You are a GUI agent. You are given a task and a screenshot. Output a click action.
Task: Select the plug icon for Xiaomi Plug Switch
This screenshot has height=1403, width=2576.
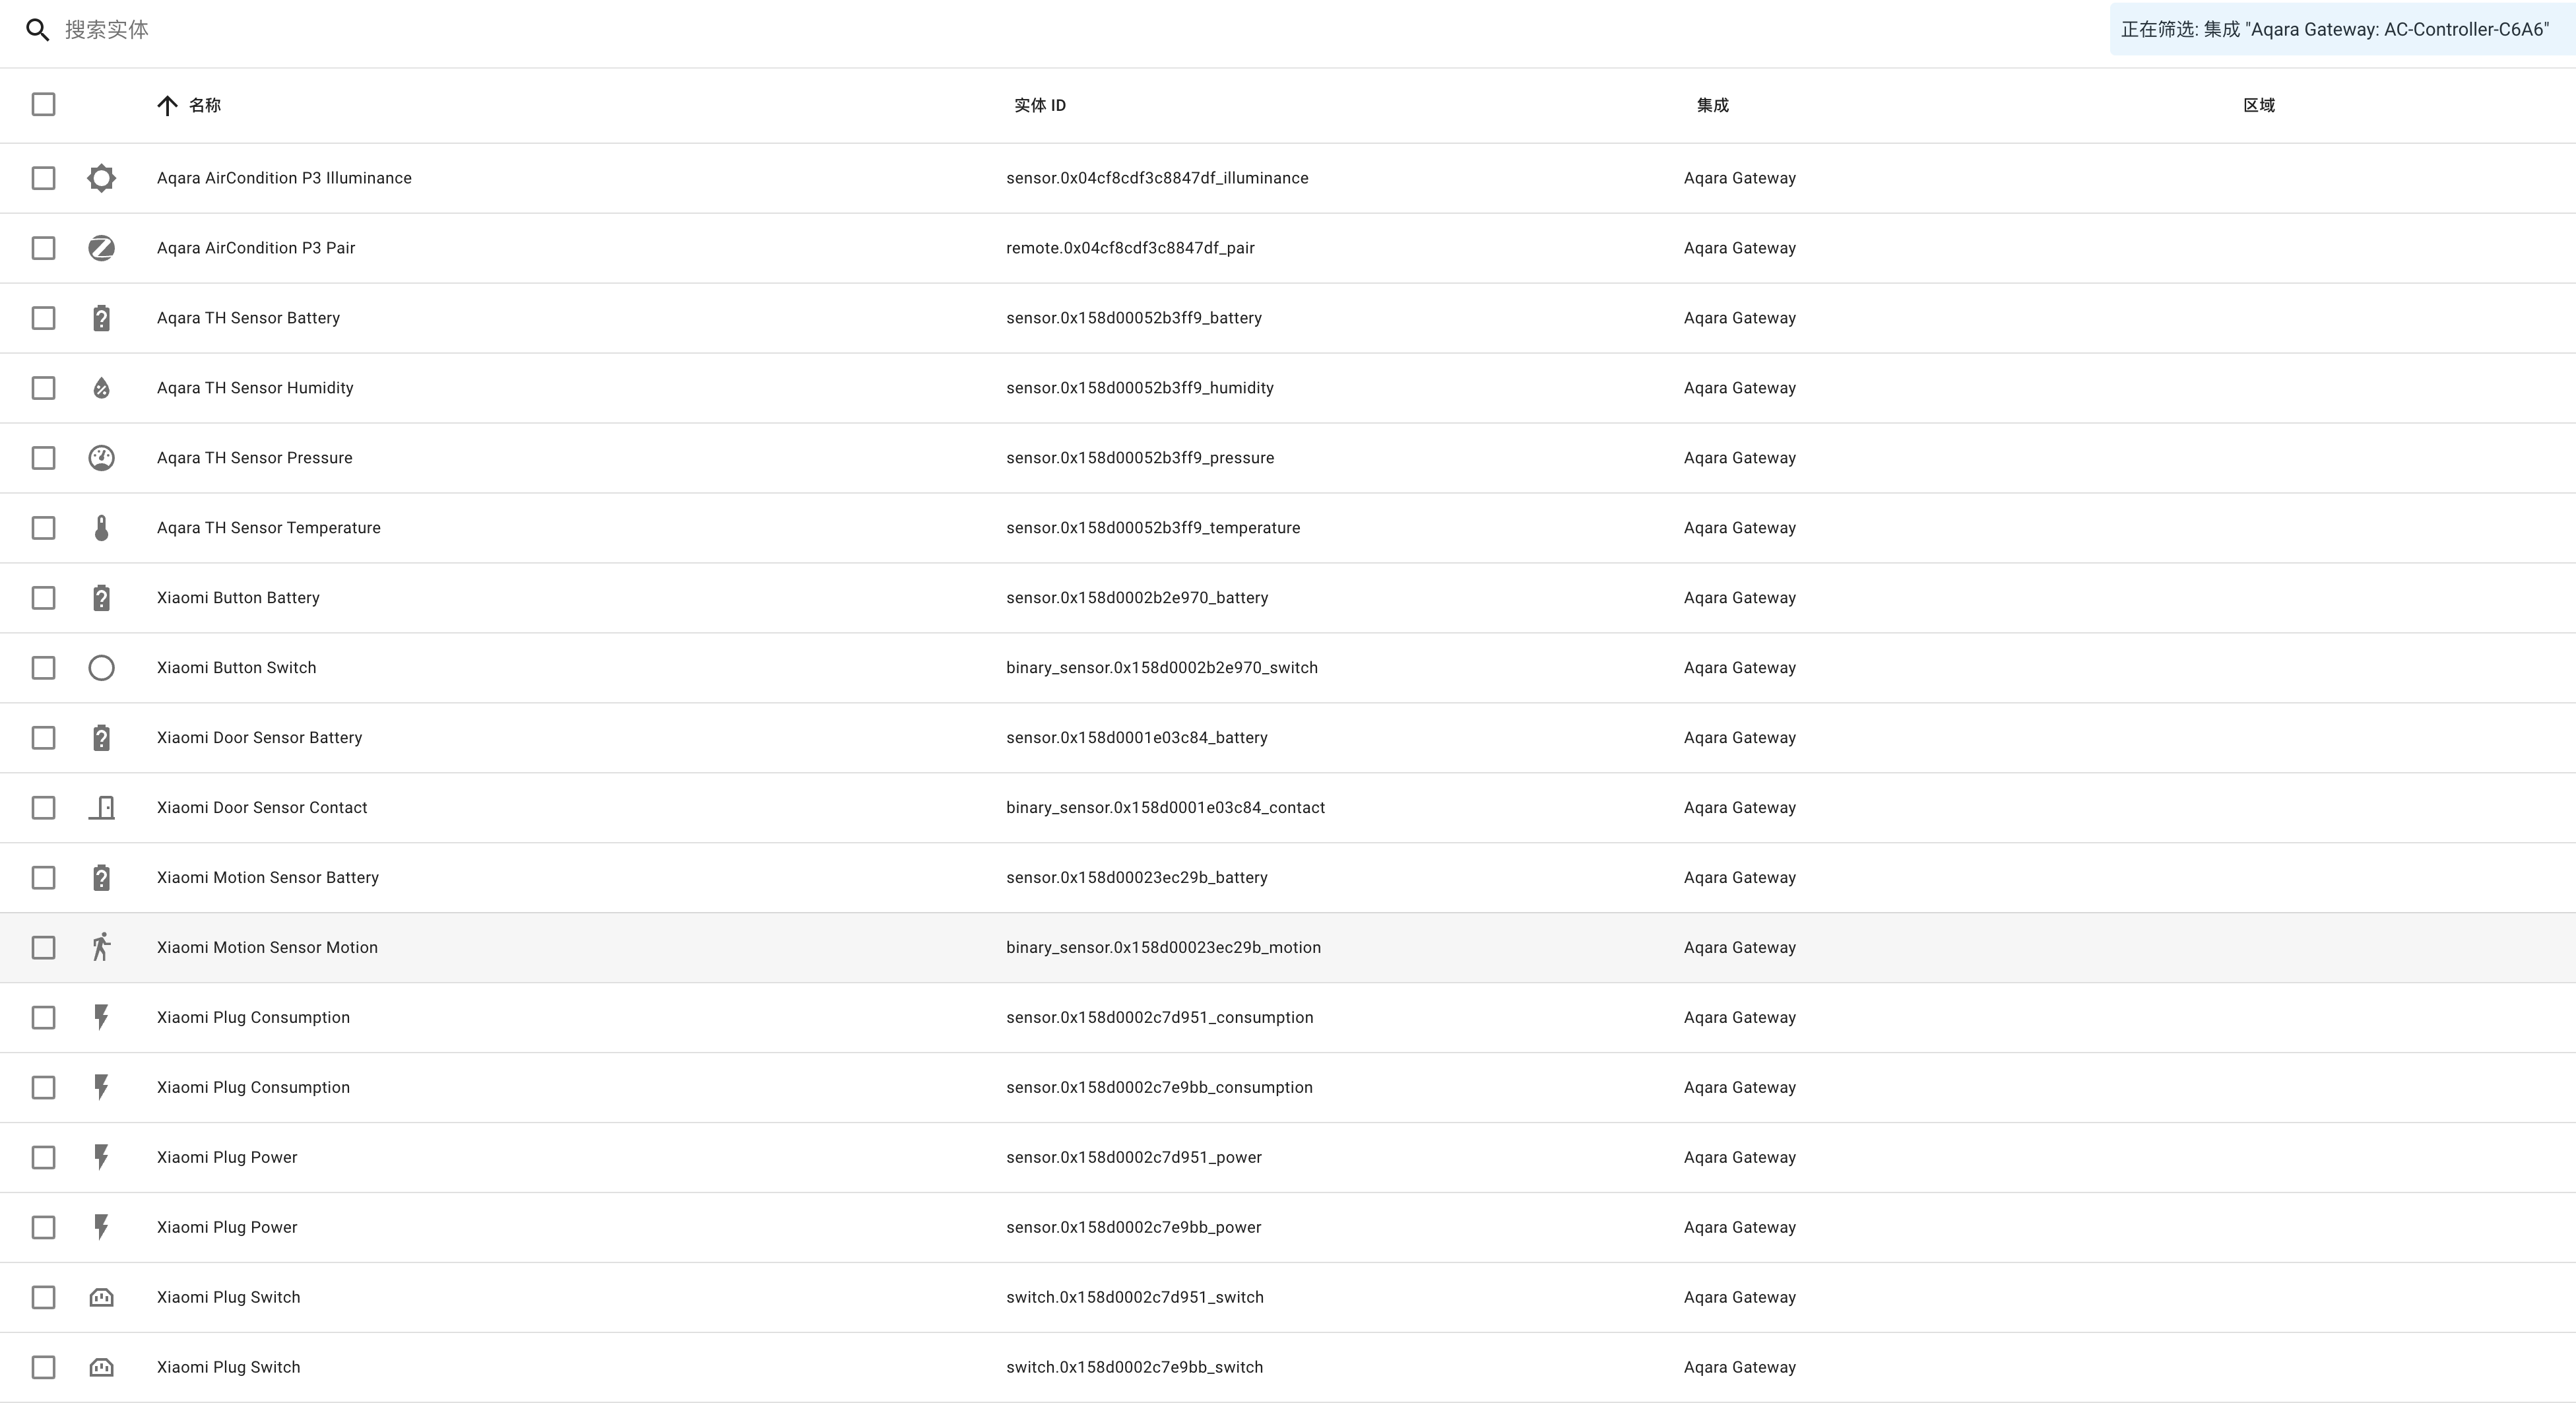(x=101, y=1297)
